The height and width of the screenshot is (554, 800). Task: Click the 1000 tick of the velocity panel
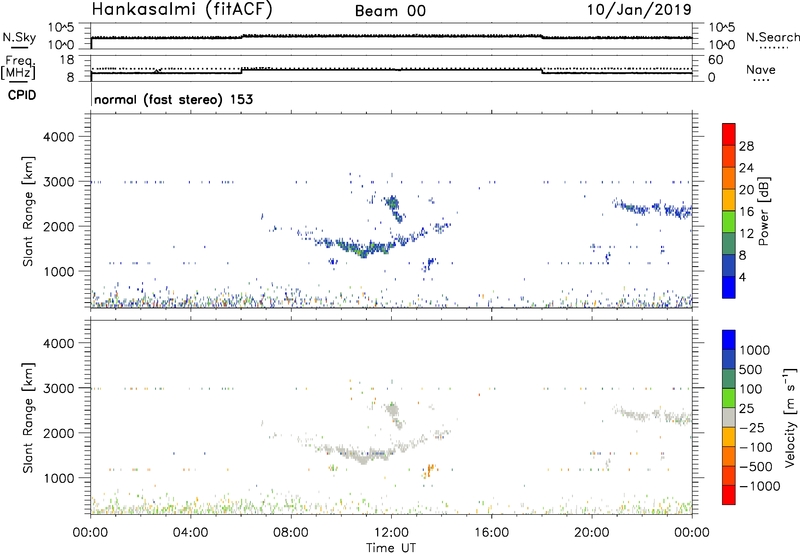[x=58, y=478]
